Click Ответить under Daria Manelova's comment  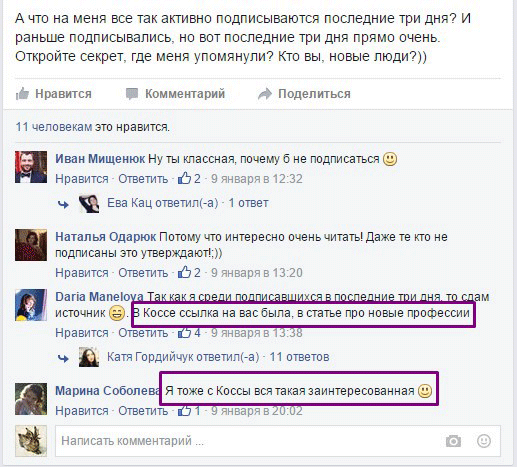(143, 333)
